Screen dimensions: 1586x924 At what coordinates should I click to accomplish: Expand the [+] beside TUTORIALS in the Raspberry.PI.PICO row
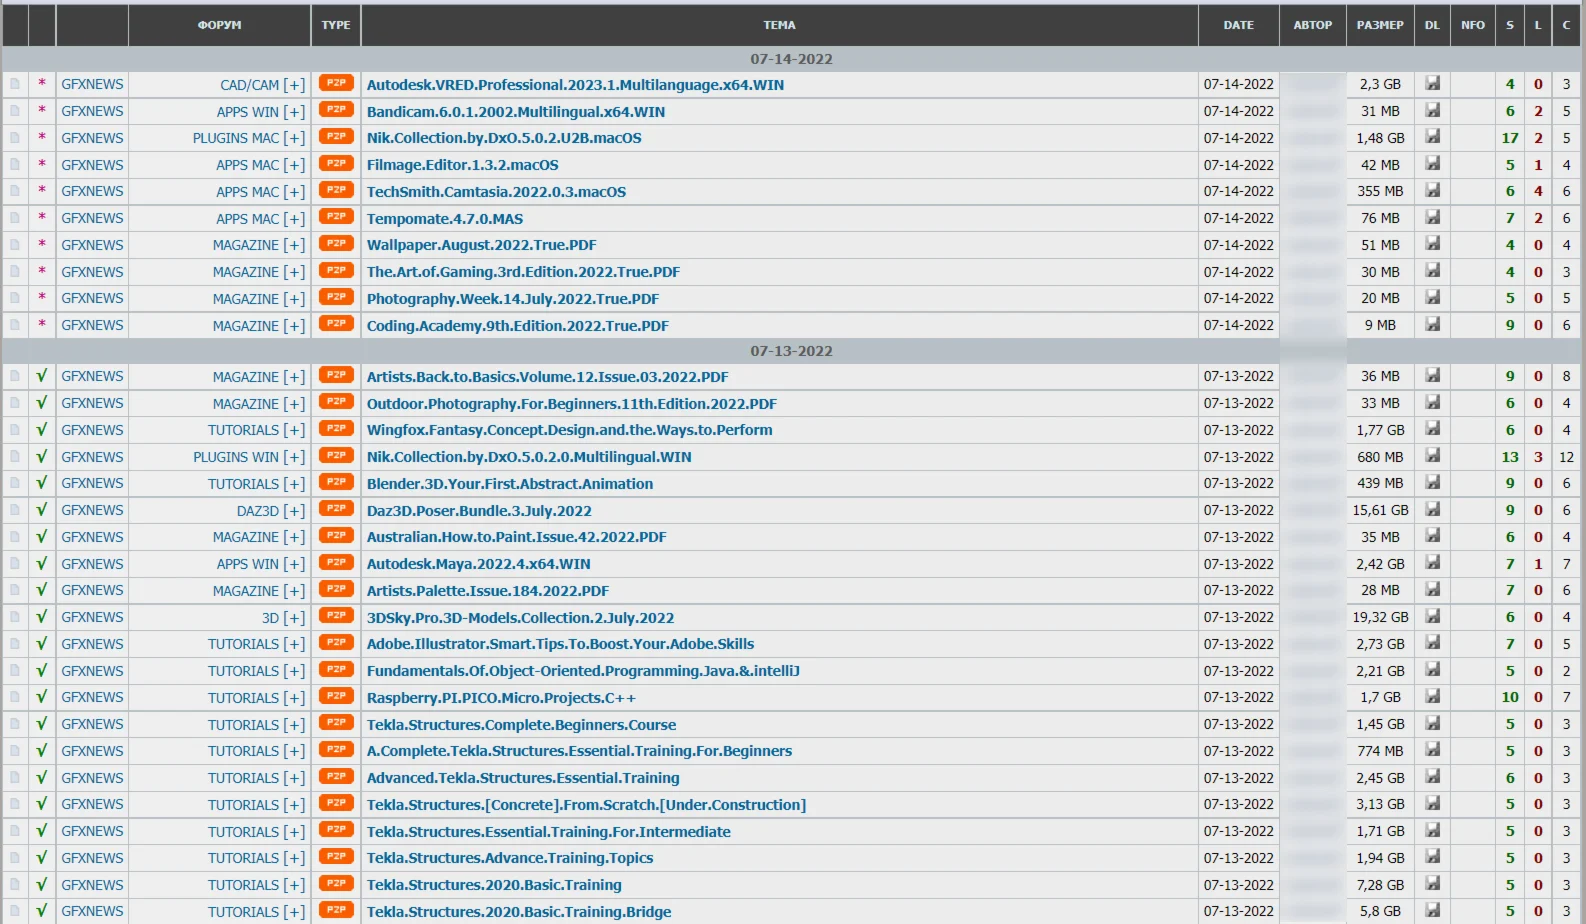click(x=294, y=698)
